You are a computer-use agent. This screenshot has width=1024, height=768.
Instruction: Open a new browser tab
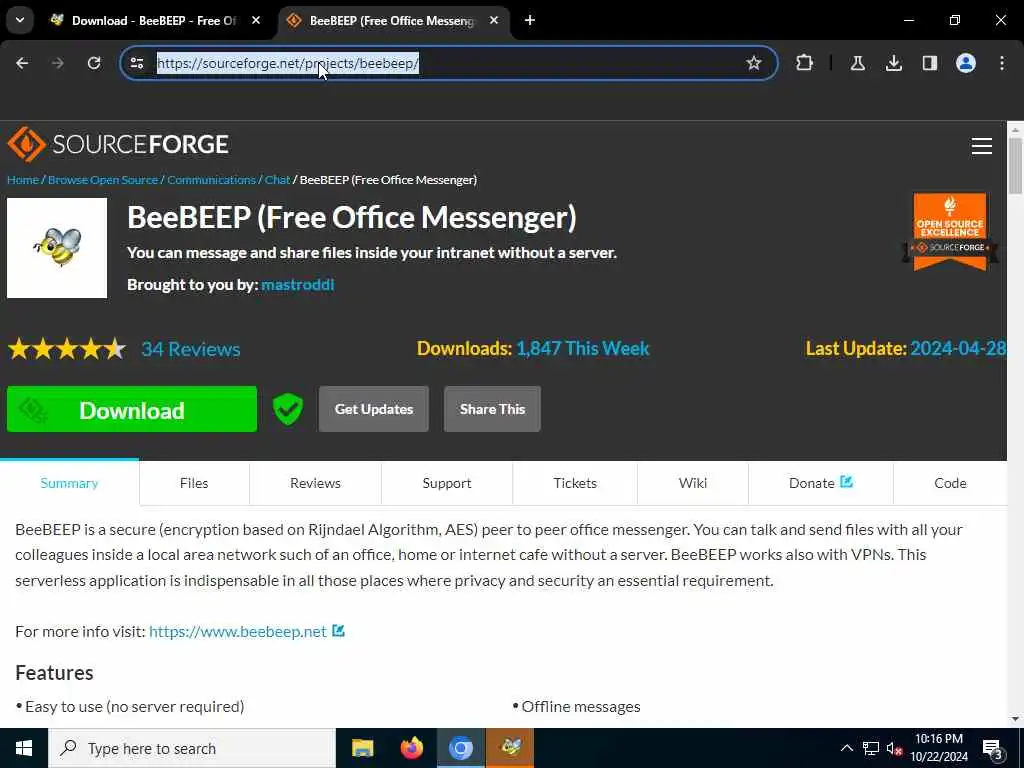pos(530,21)
